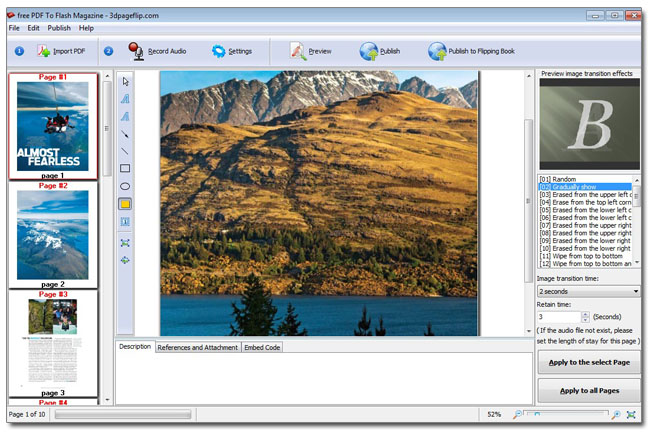The image size is (650, 438).
Task: Click the fit page icon in status bar
Action: [x=631, y=414]
